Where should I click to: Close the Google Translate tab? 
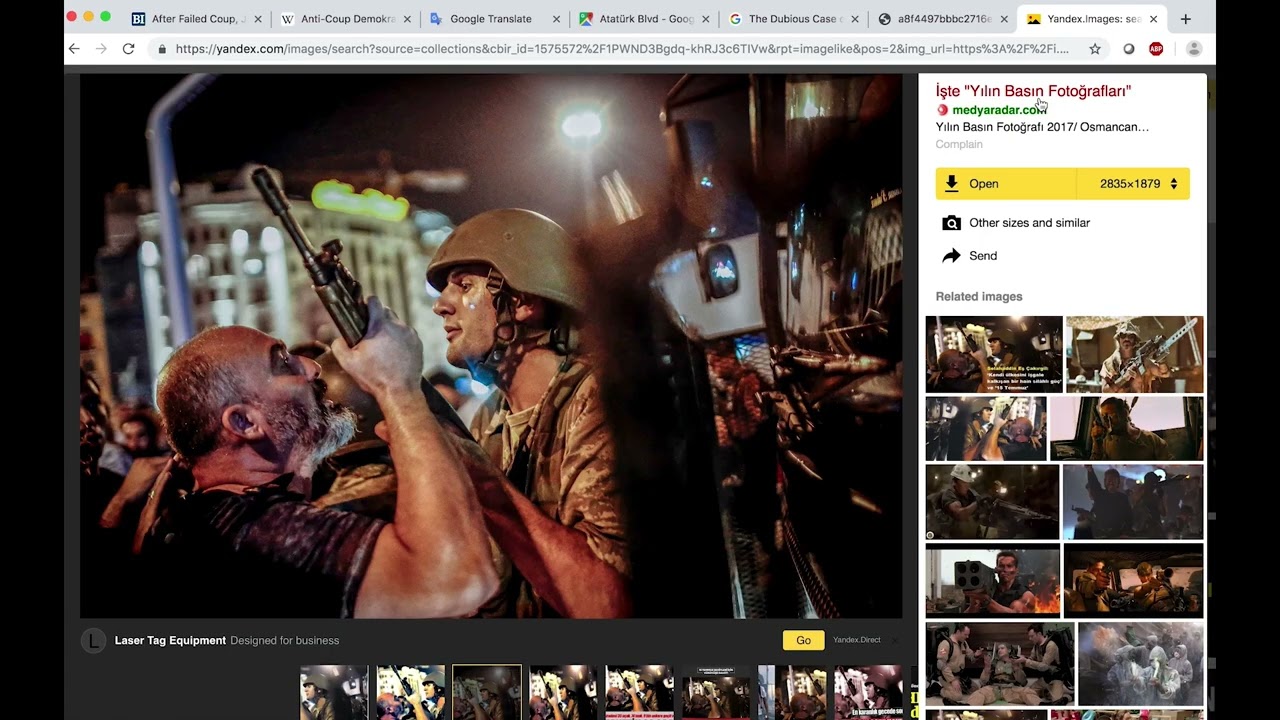point(557,18)
